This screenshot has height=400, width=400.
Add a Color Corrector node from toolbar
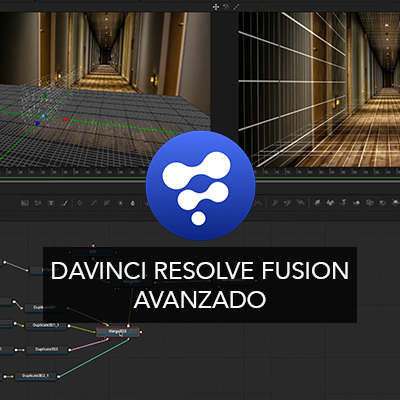pos(80,203)
